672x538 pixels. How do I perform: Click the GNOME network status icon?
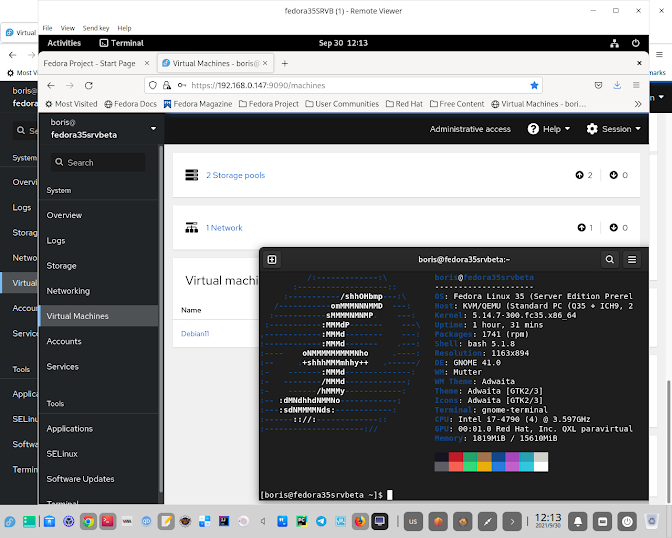[614, 43]
